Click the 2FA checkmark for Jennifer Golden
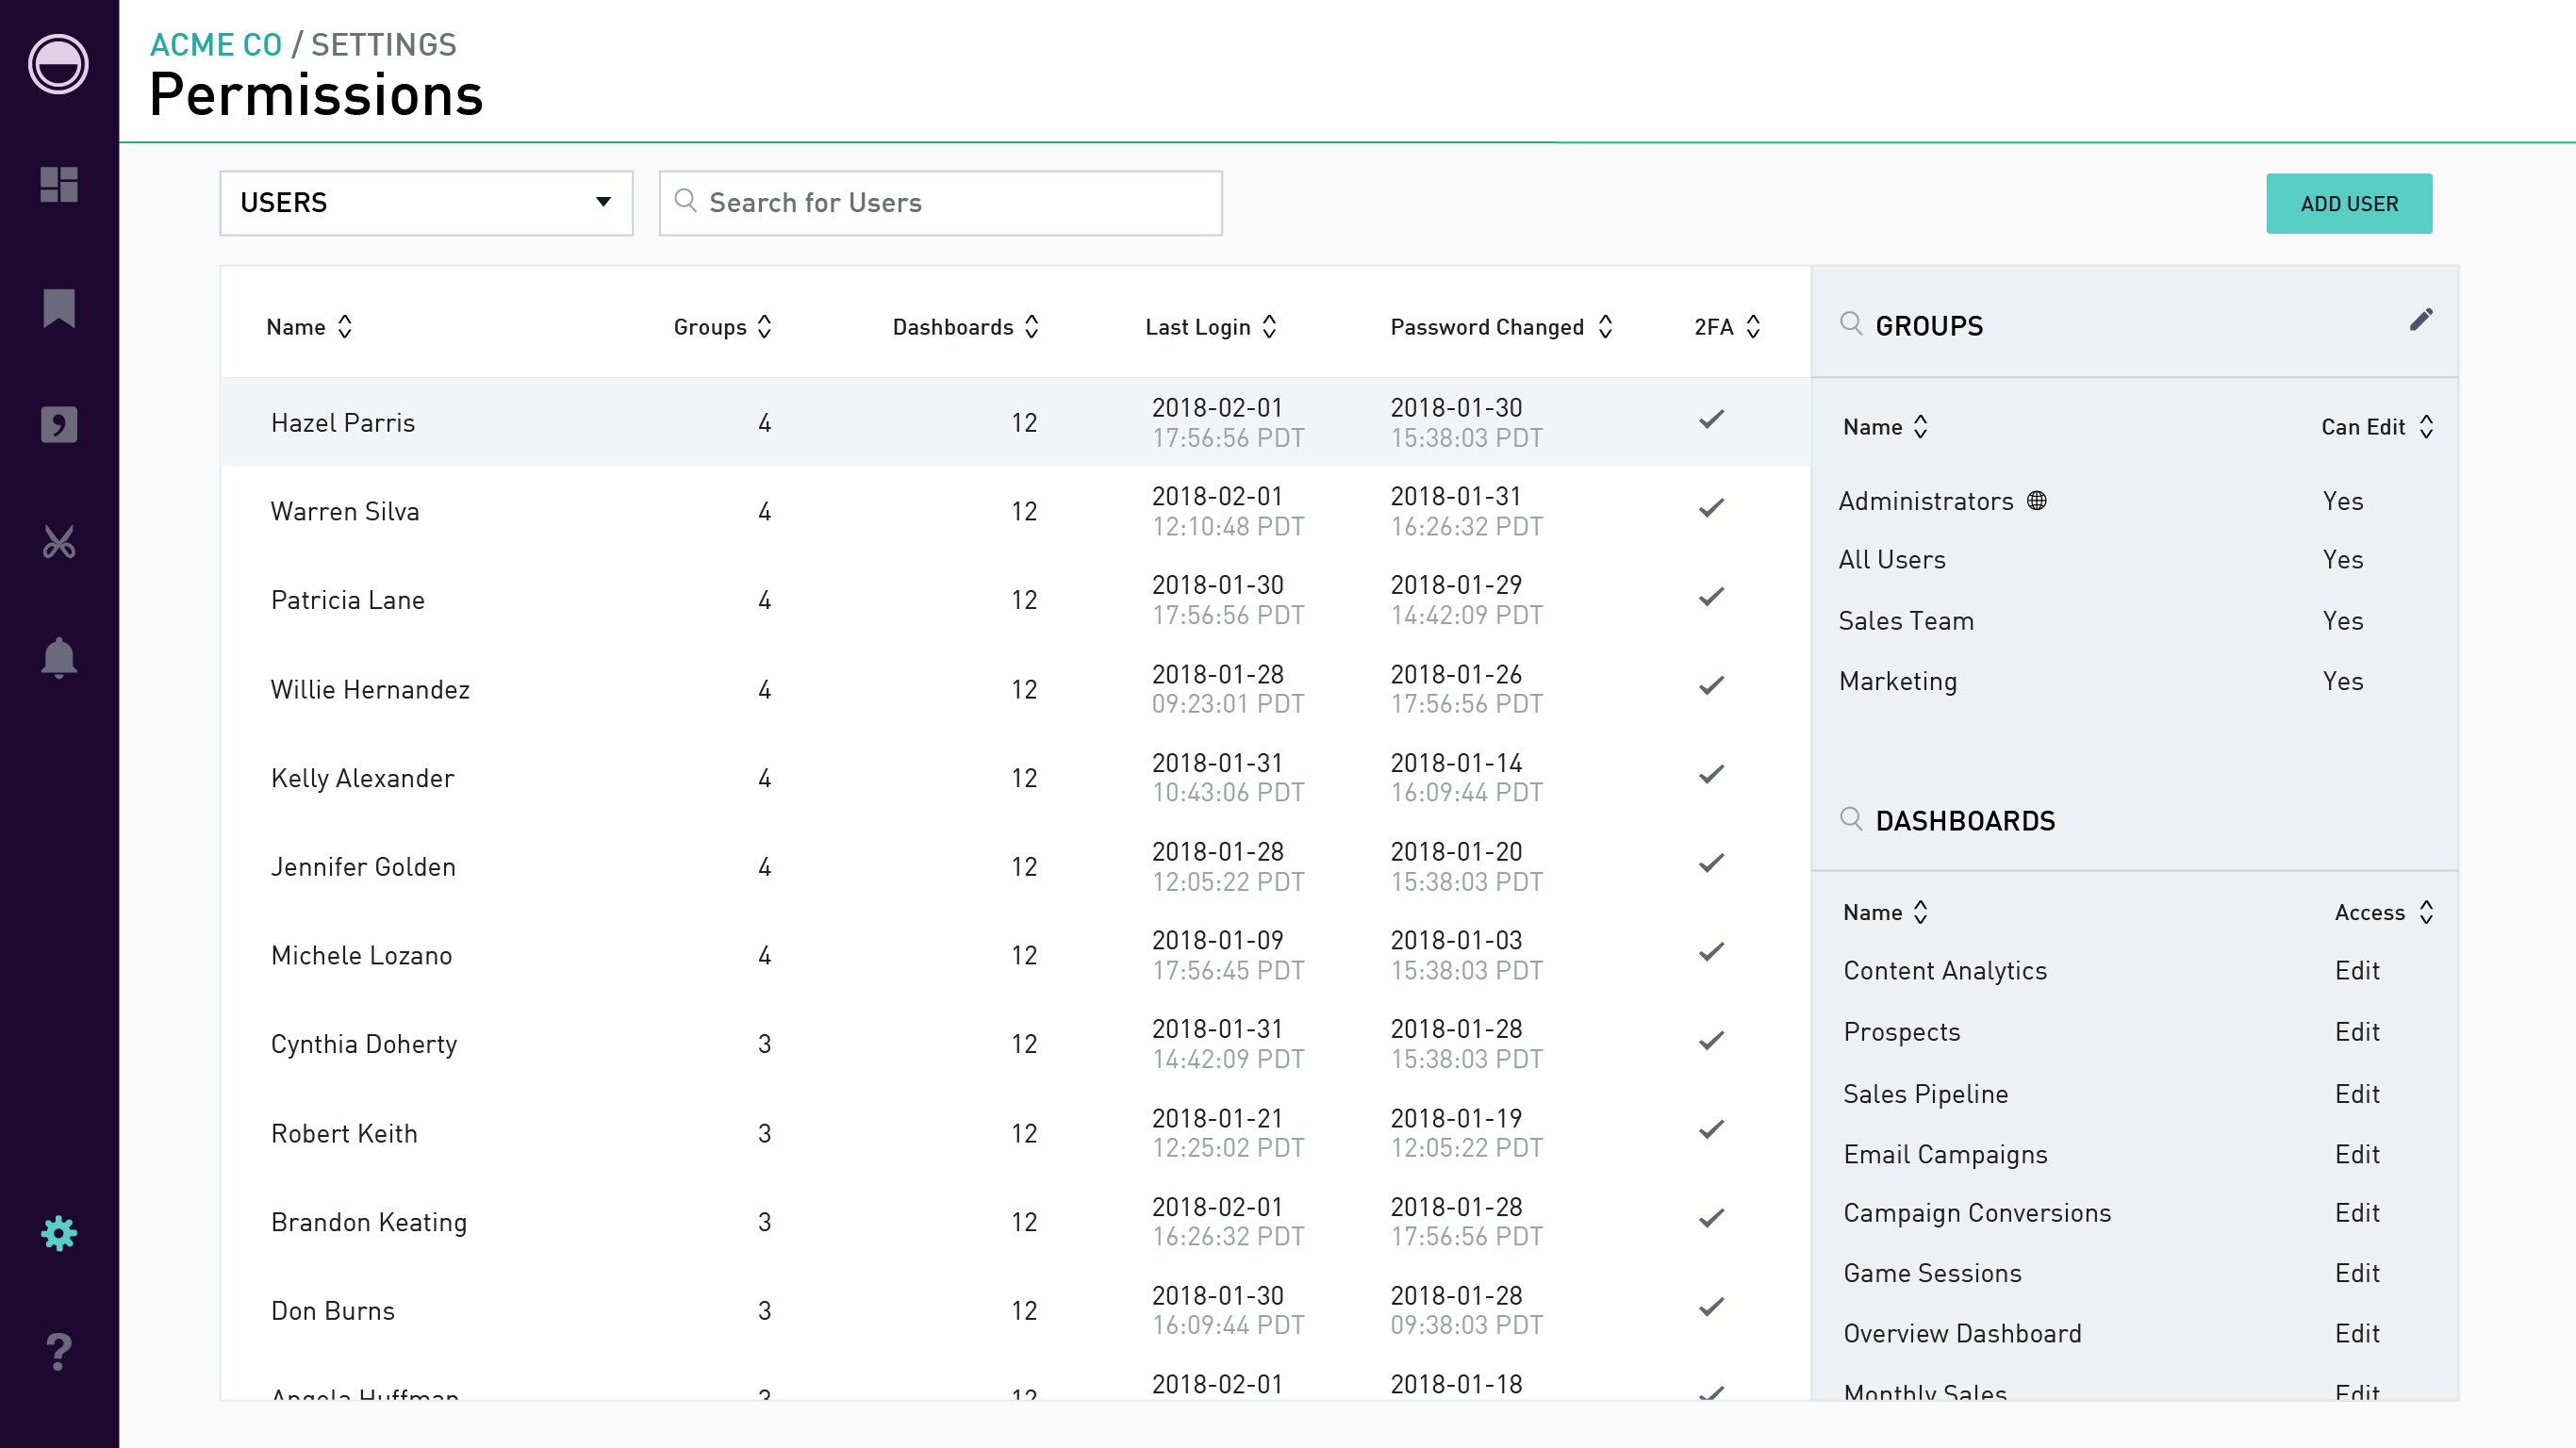The width and height of the screenshot is (2576, 1448). click(x=1712, y=863)
